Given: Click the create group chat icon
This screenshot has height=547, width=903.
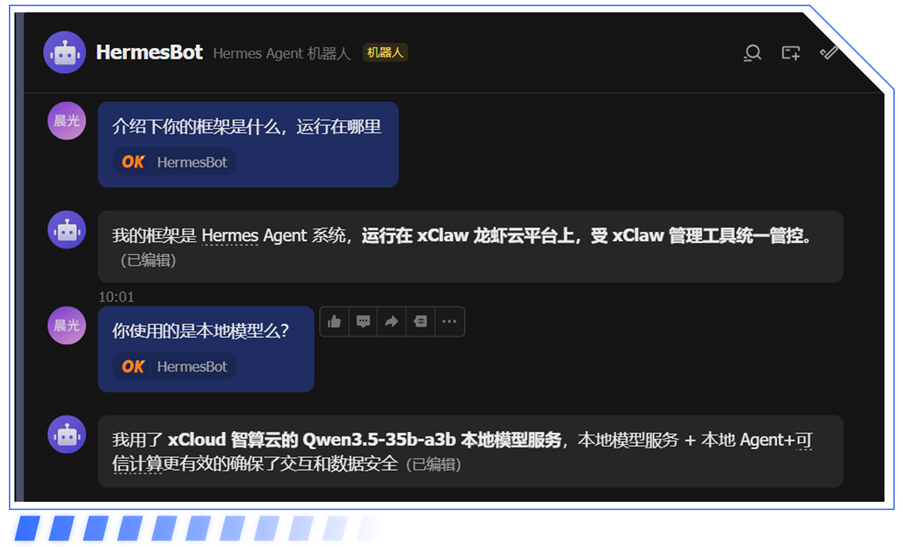Looking at the screenshot, I should 790,53.
